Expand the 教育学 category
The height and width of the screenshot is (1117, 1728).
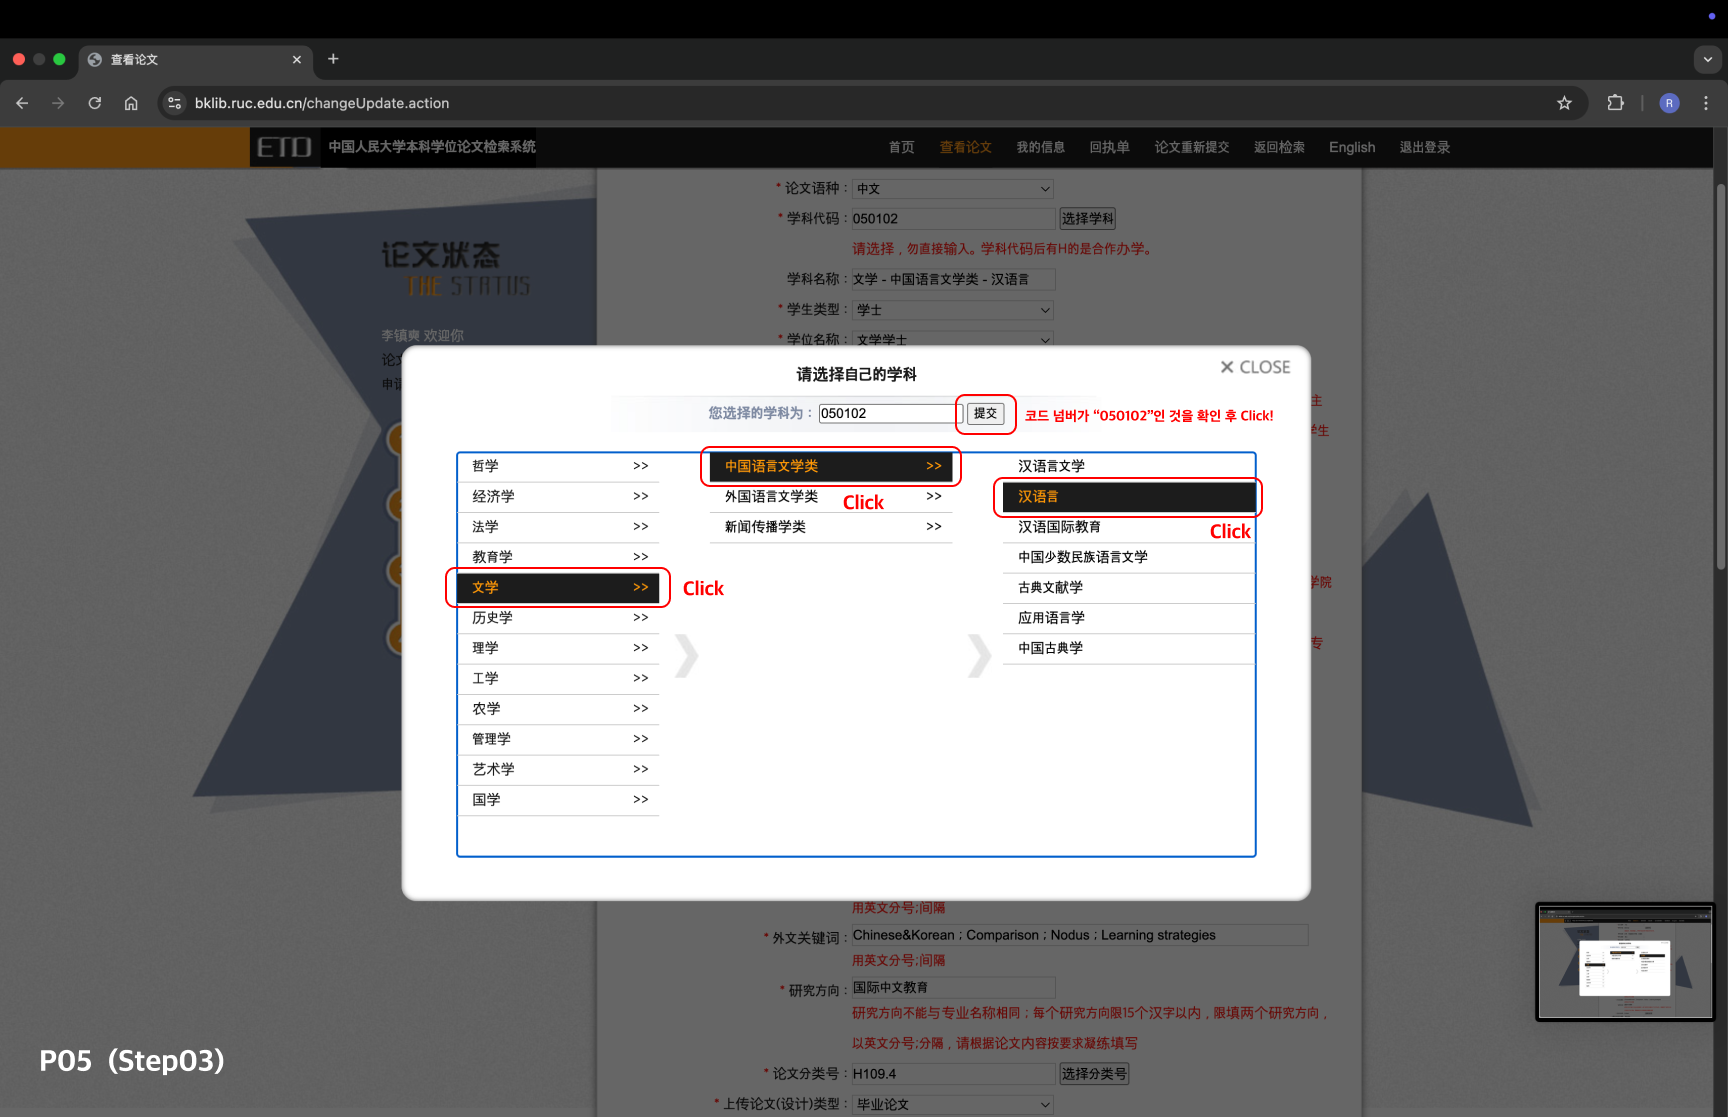click(559, 557)
